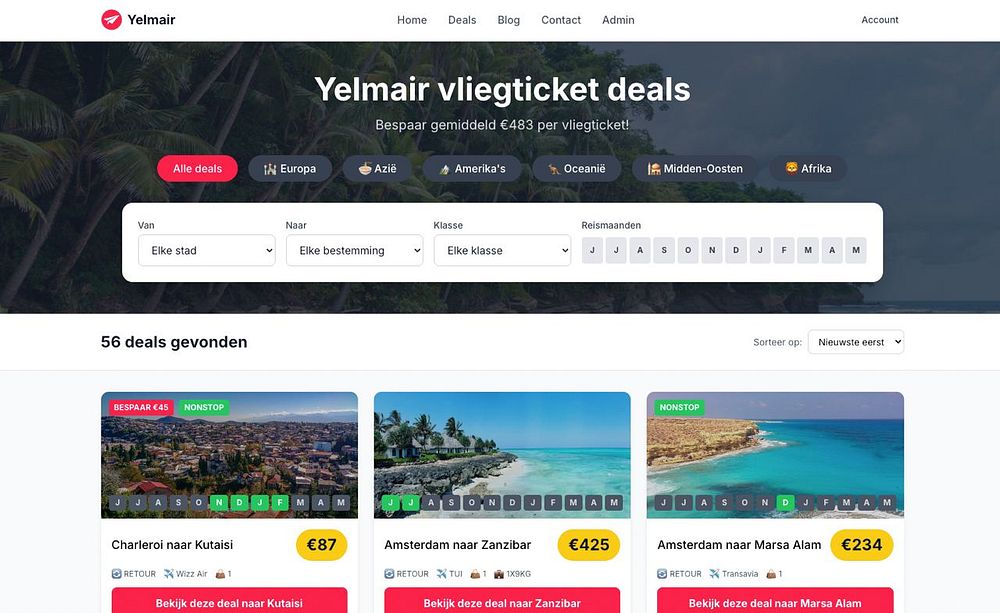Click the luggage icon on Zanzibar card
Image resolution: width=1000 pixels, height=613 pixels.
click(x=498, y=573)
